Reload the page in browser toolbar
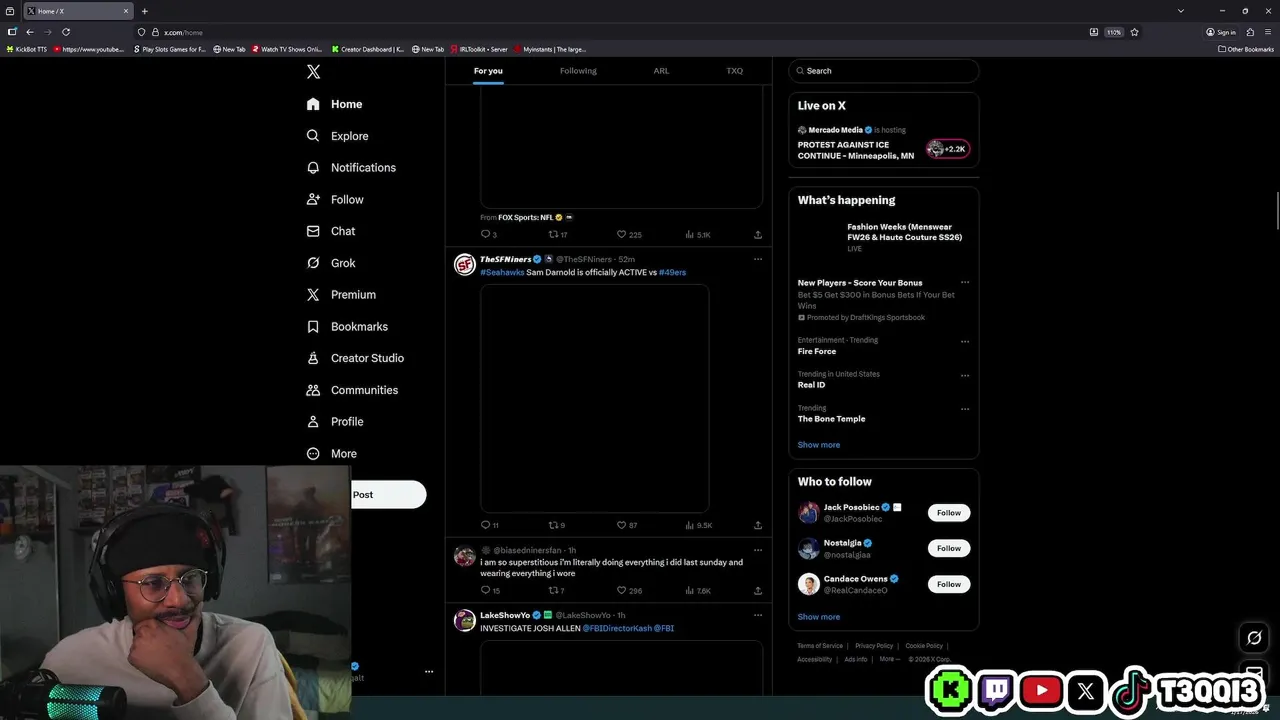This screenshot has height=720, width=1280. 66,32
